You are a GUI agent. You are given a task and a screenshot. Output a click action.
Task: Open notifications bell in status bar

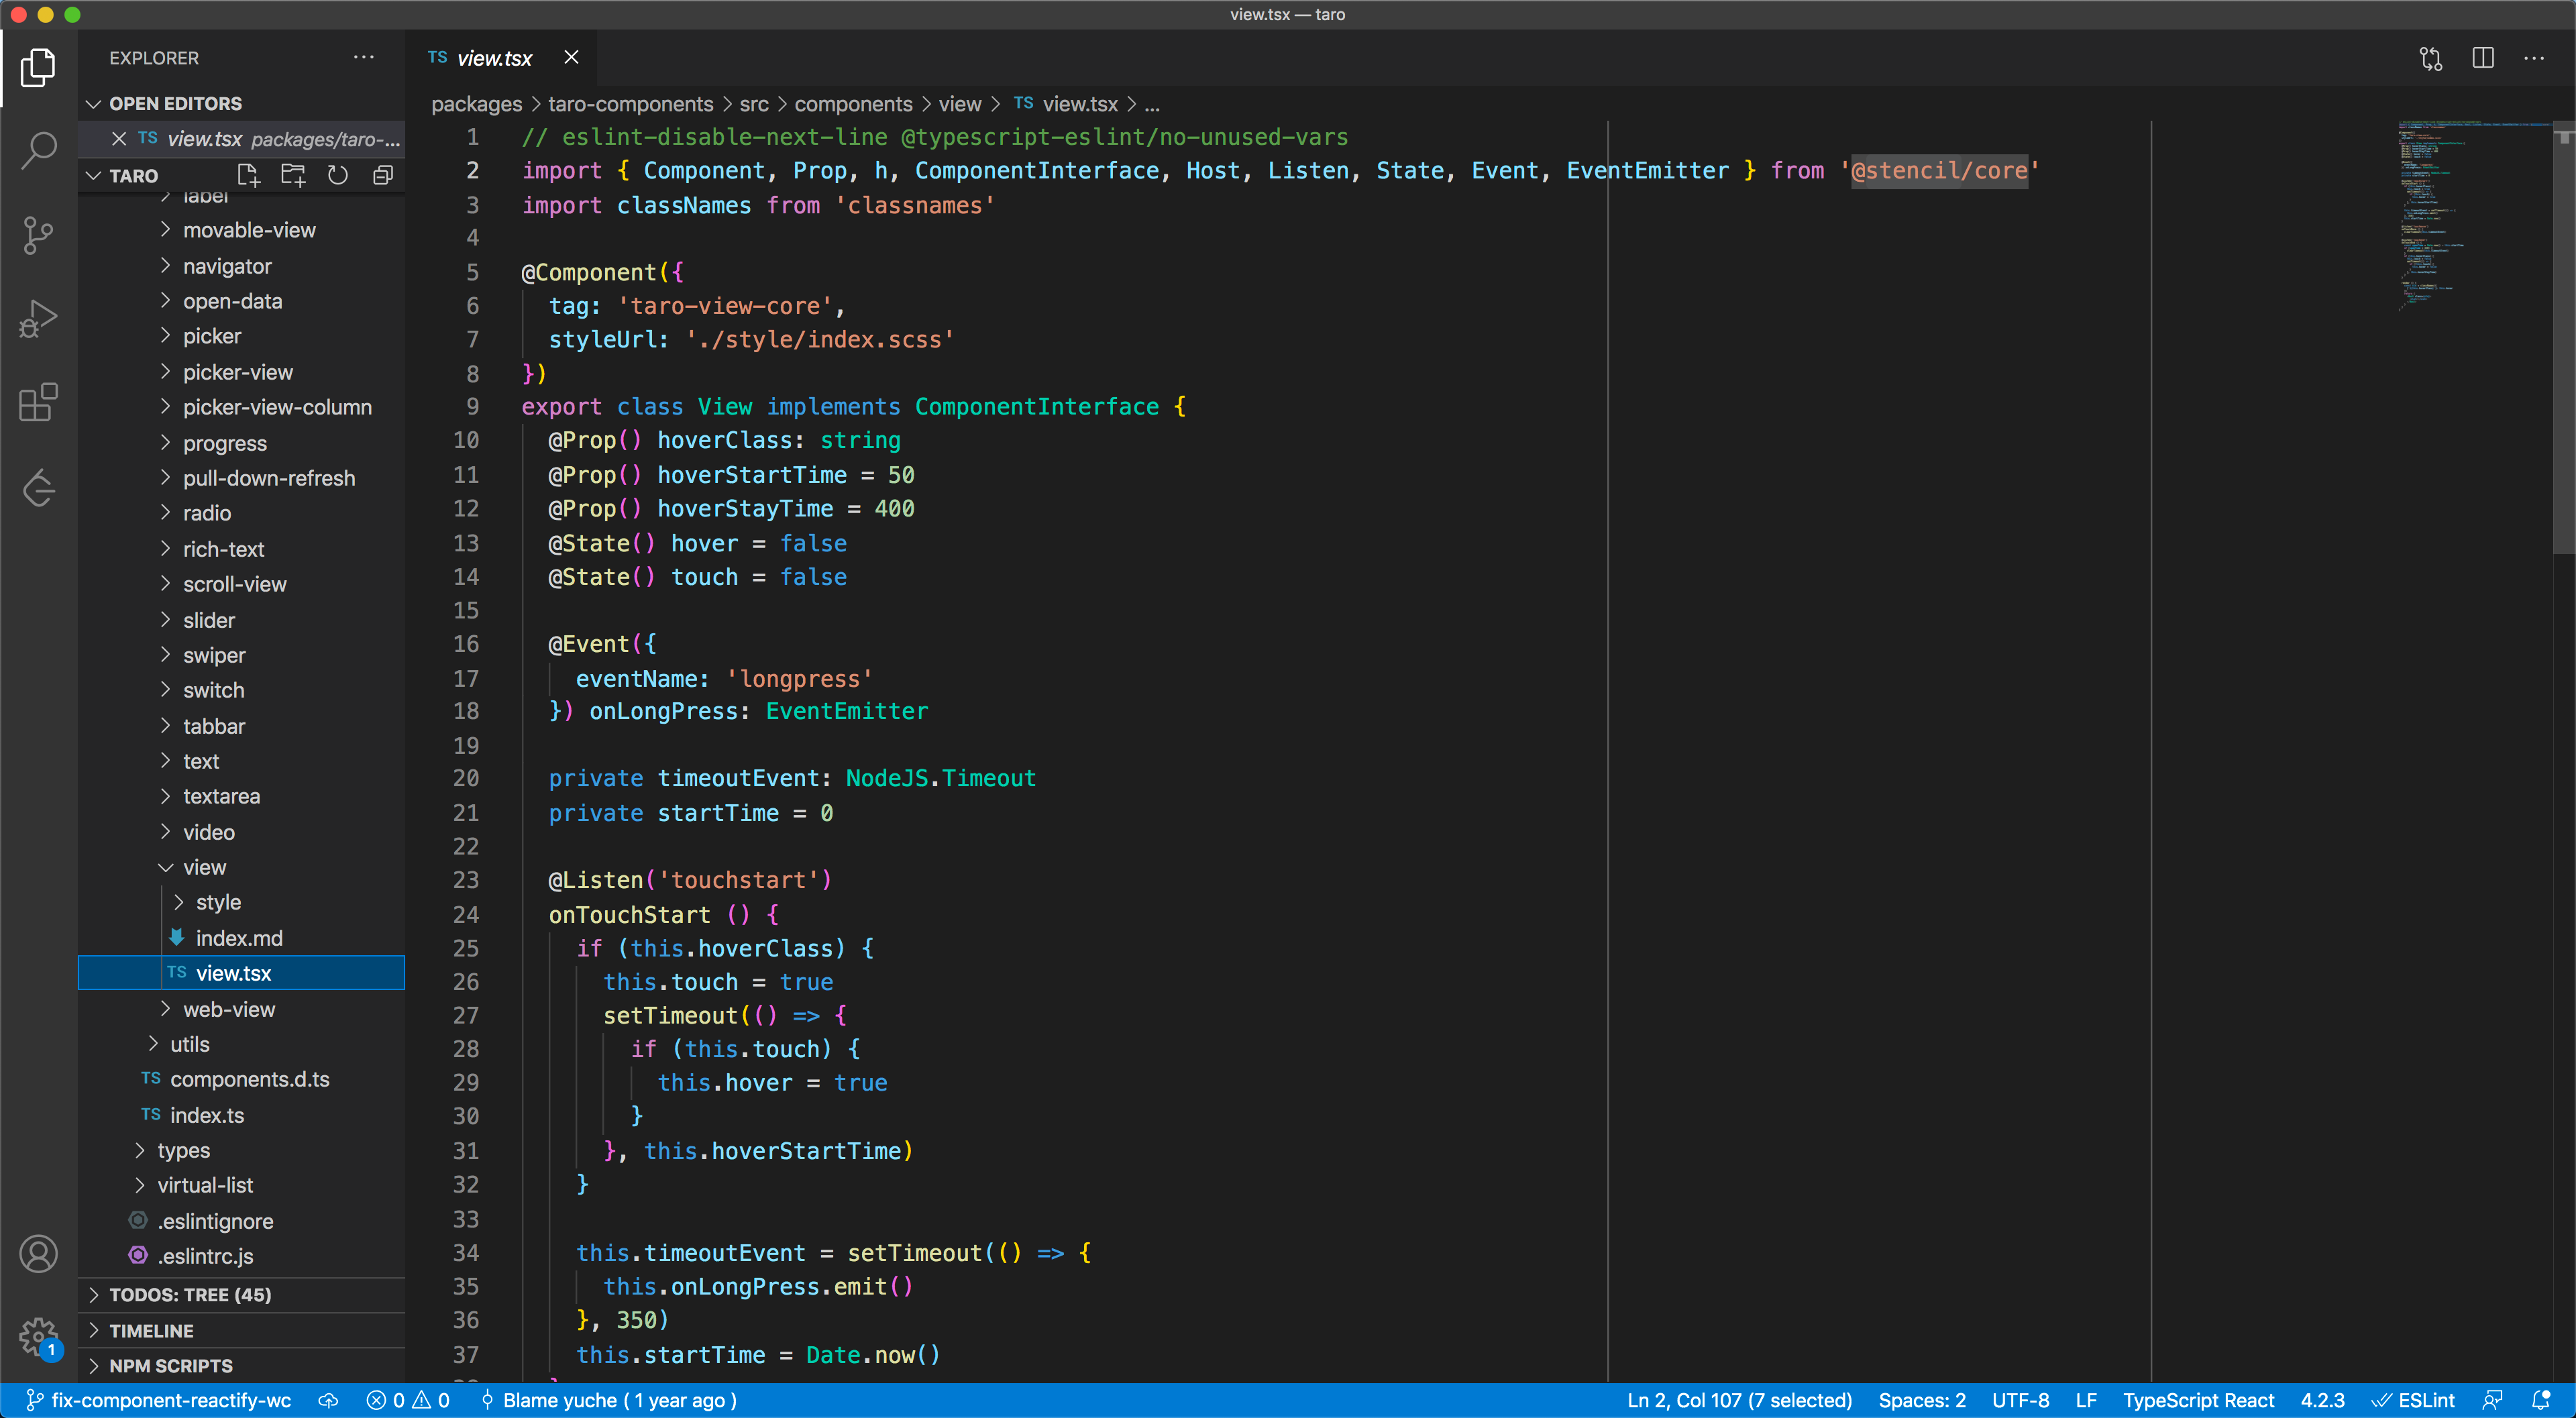(2541, 1400)
